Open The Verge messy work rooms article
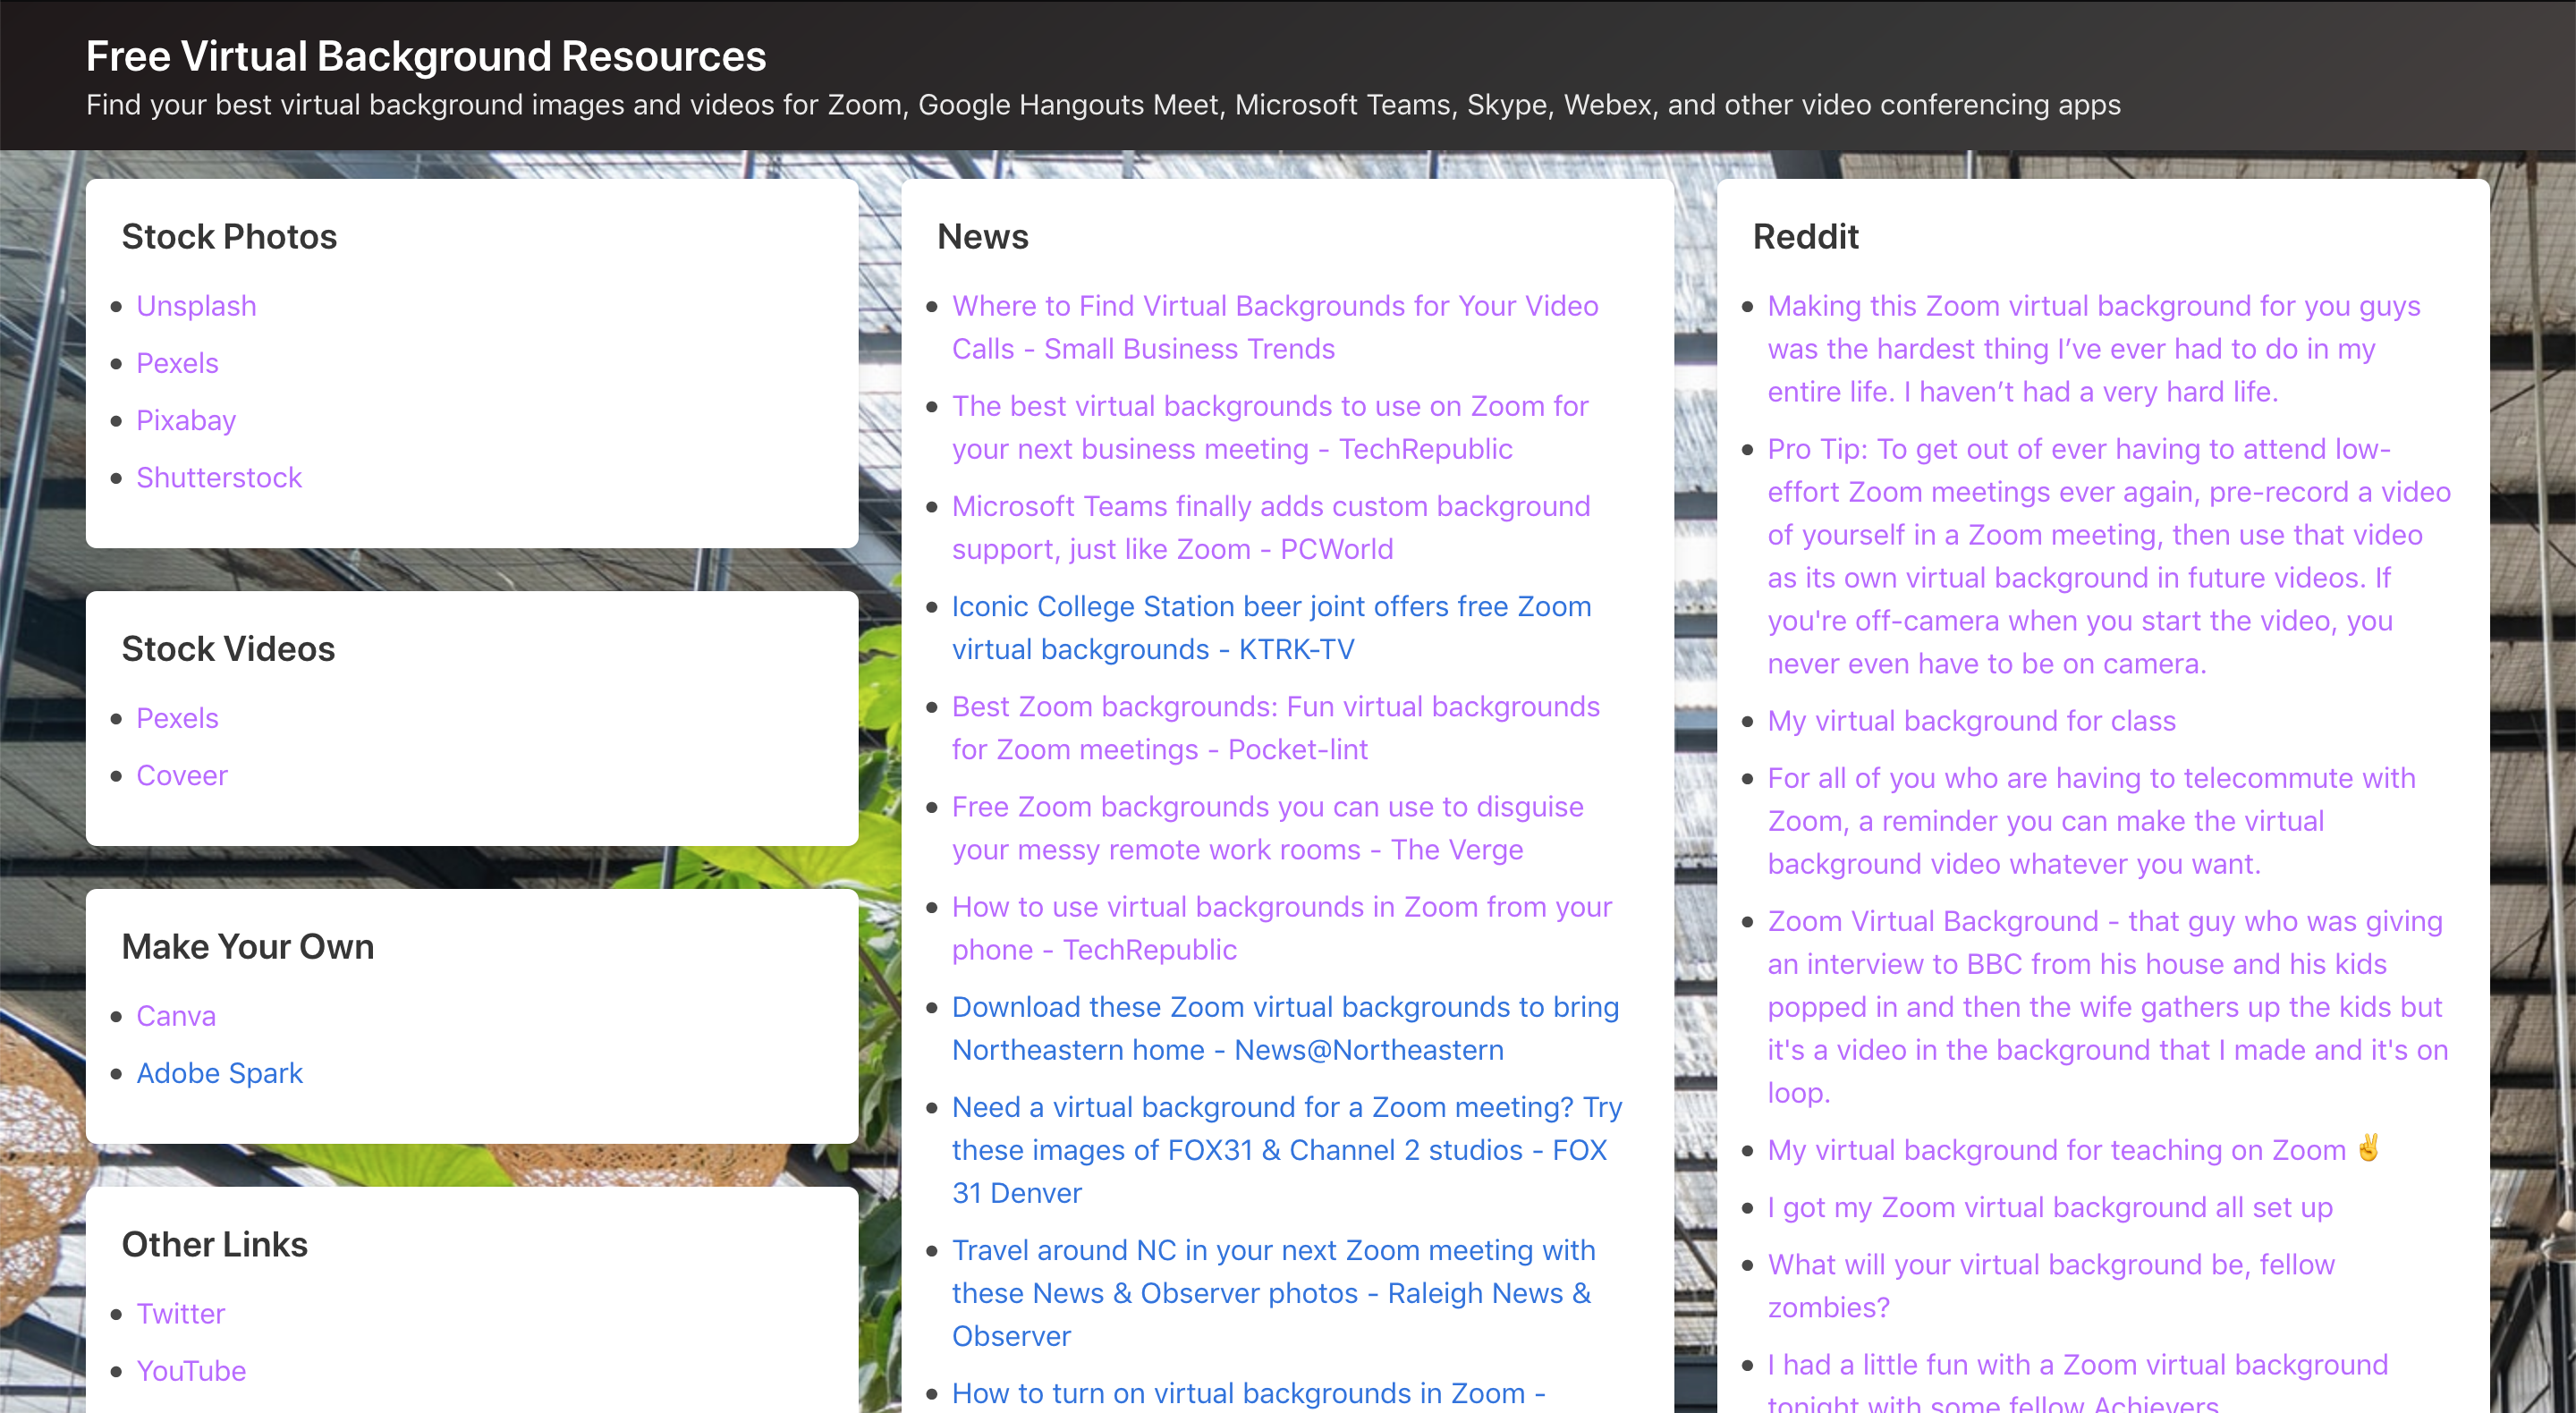This screenshot has width=2576, height=1413. pyautogui.click(x=1267, y=828)
